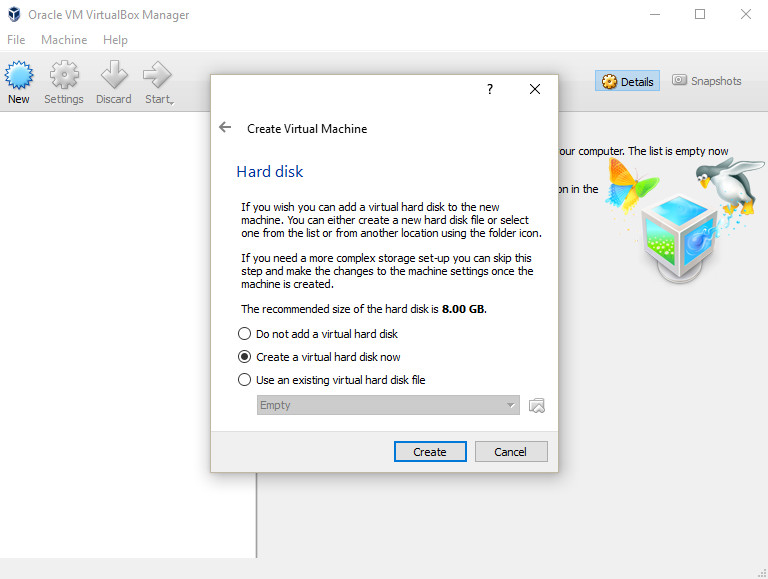The width and height of the screenshot is (768, 579).
Task: Close the VirtualBox Manager window
Action: click(x=745, y=14)
